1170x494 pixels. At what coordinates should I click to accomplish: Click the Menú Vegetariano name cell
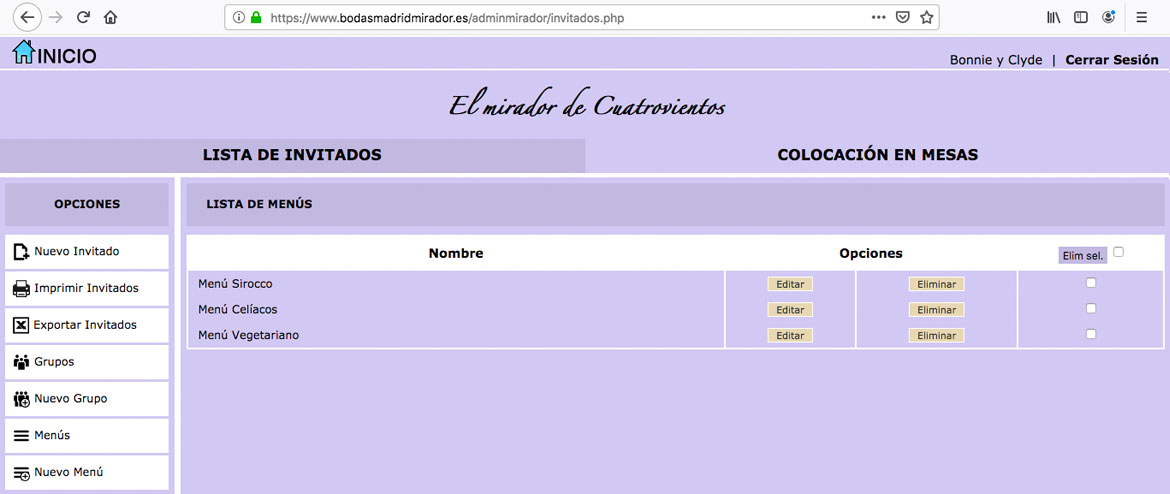point(456,335)
